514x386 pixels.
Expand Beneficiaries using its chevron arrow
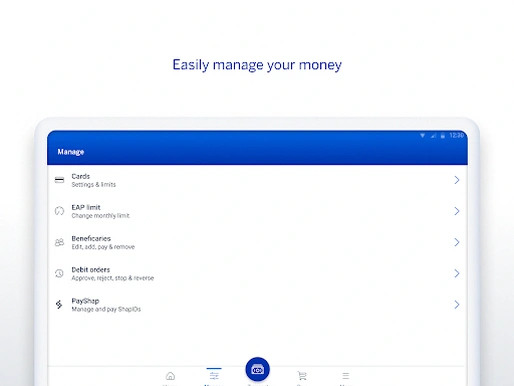point(457,242)
